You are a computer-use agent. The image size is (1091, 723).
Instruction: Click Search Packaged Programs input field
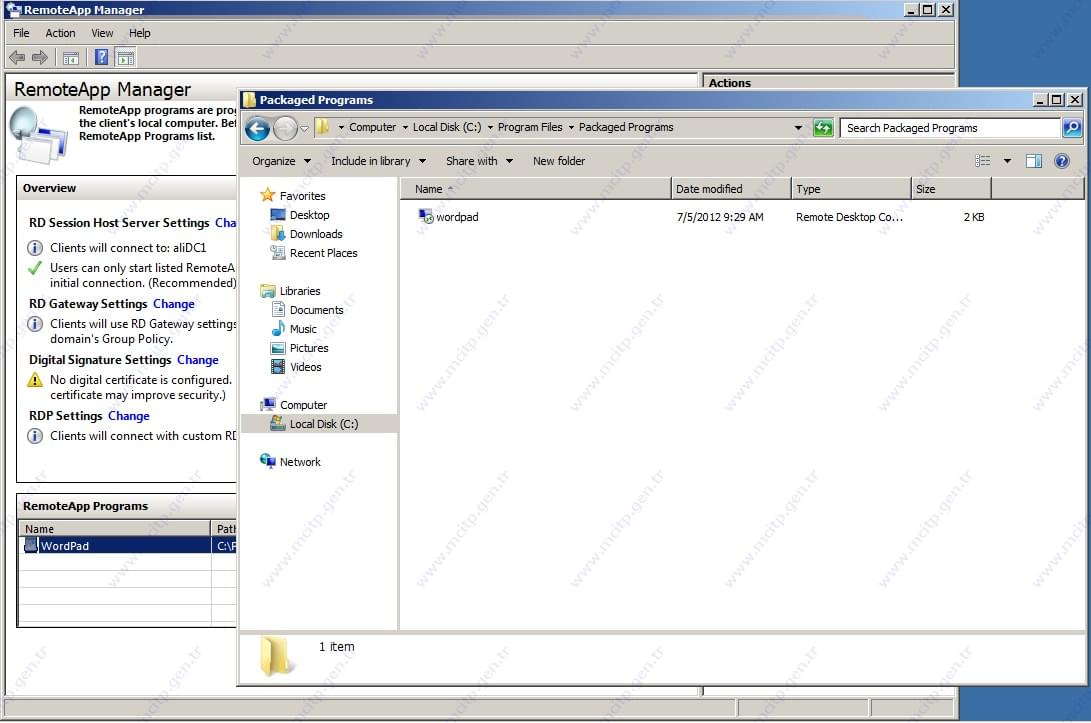pos(950,128)
